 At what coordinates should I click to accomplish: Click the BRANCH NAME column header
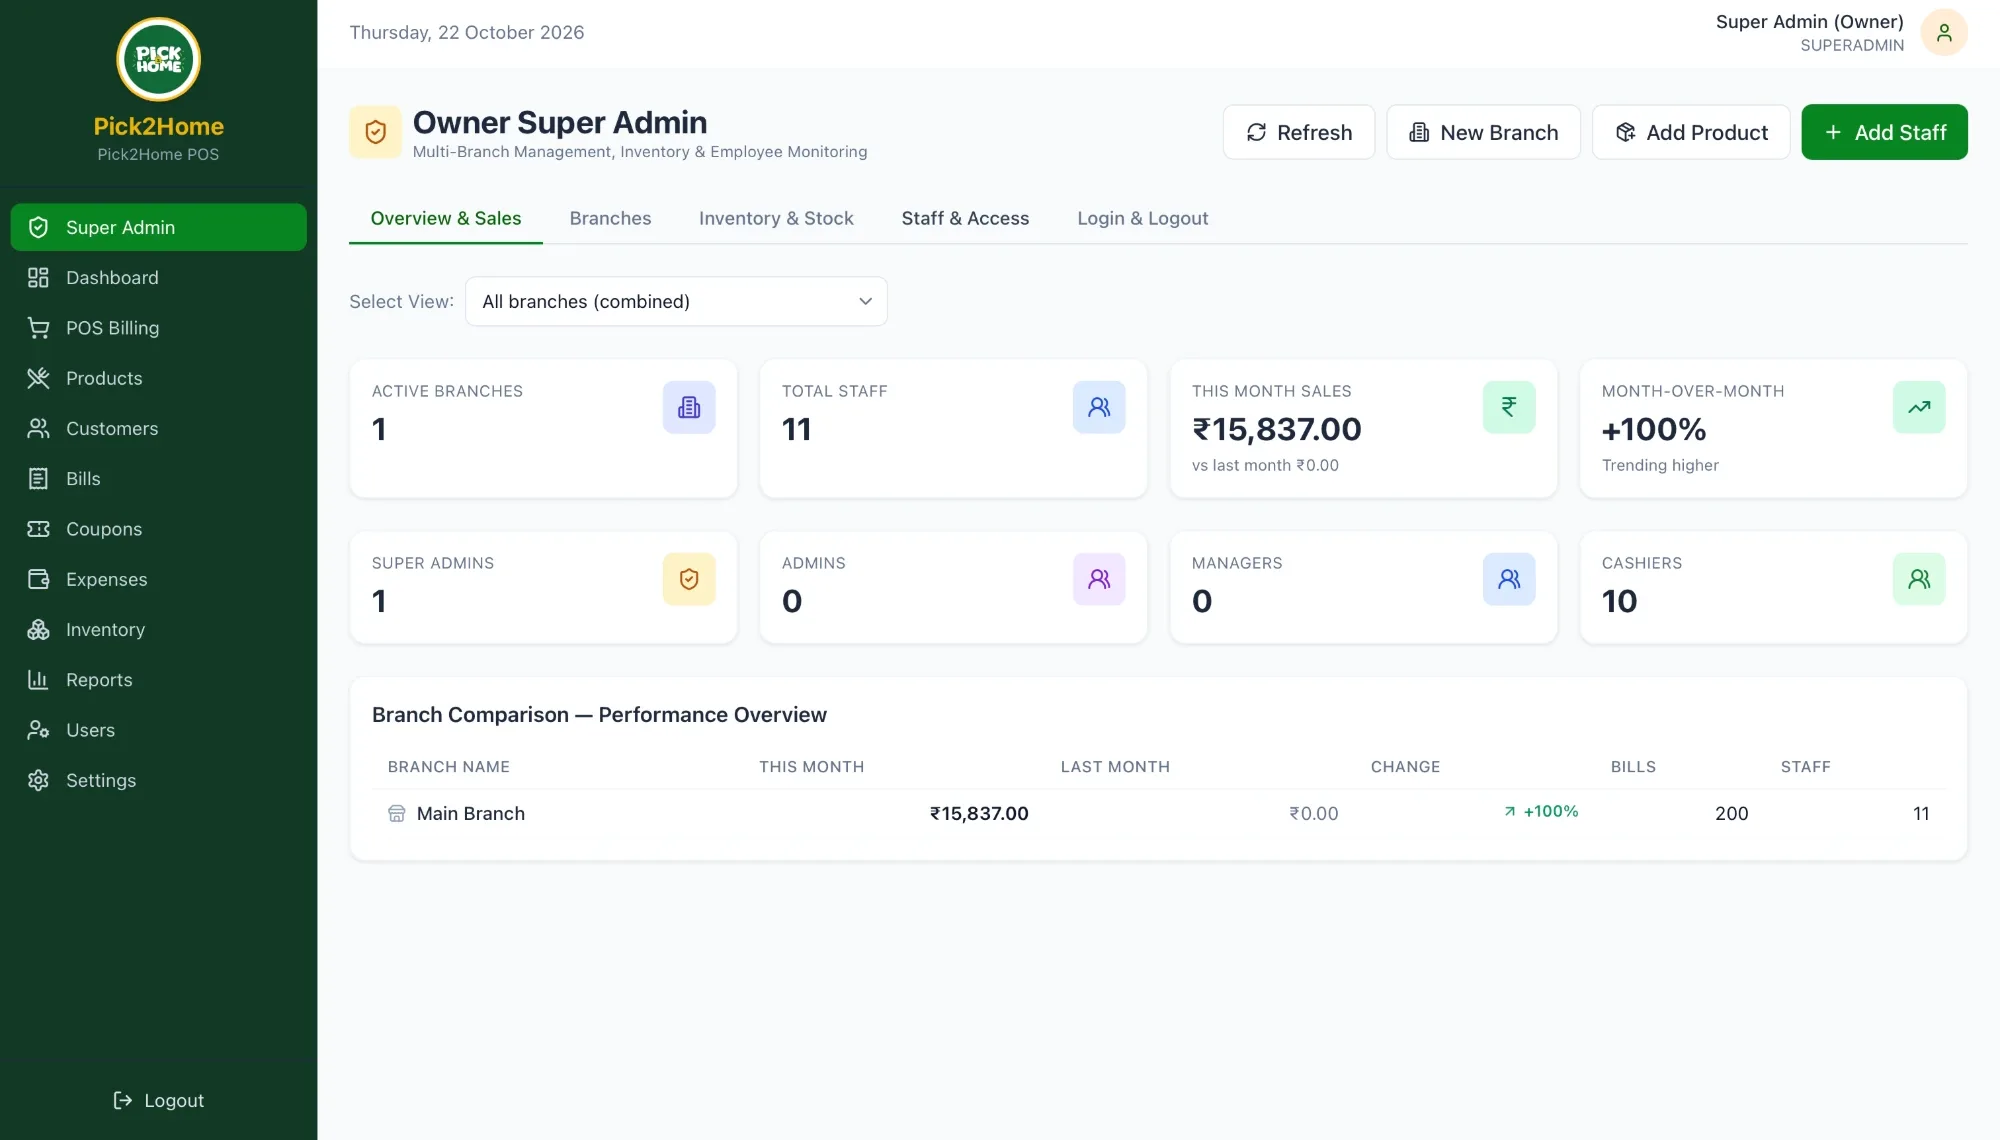pyautogui.click(x=448, y=766)
